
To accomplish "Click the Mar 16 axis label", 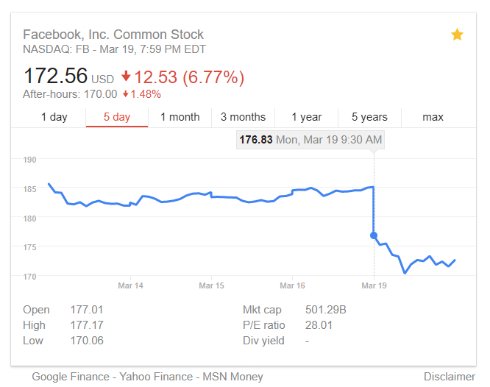I will point(292,285).
